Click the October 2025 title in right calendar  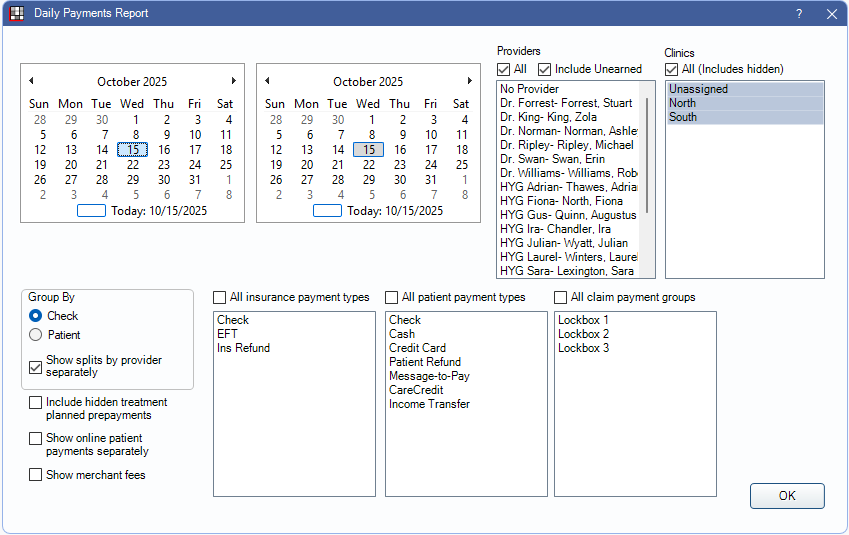368,82
